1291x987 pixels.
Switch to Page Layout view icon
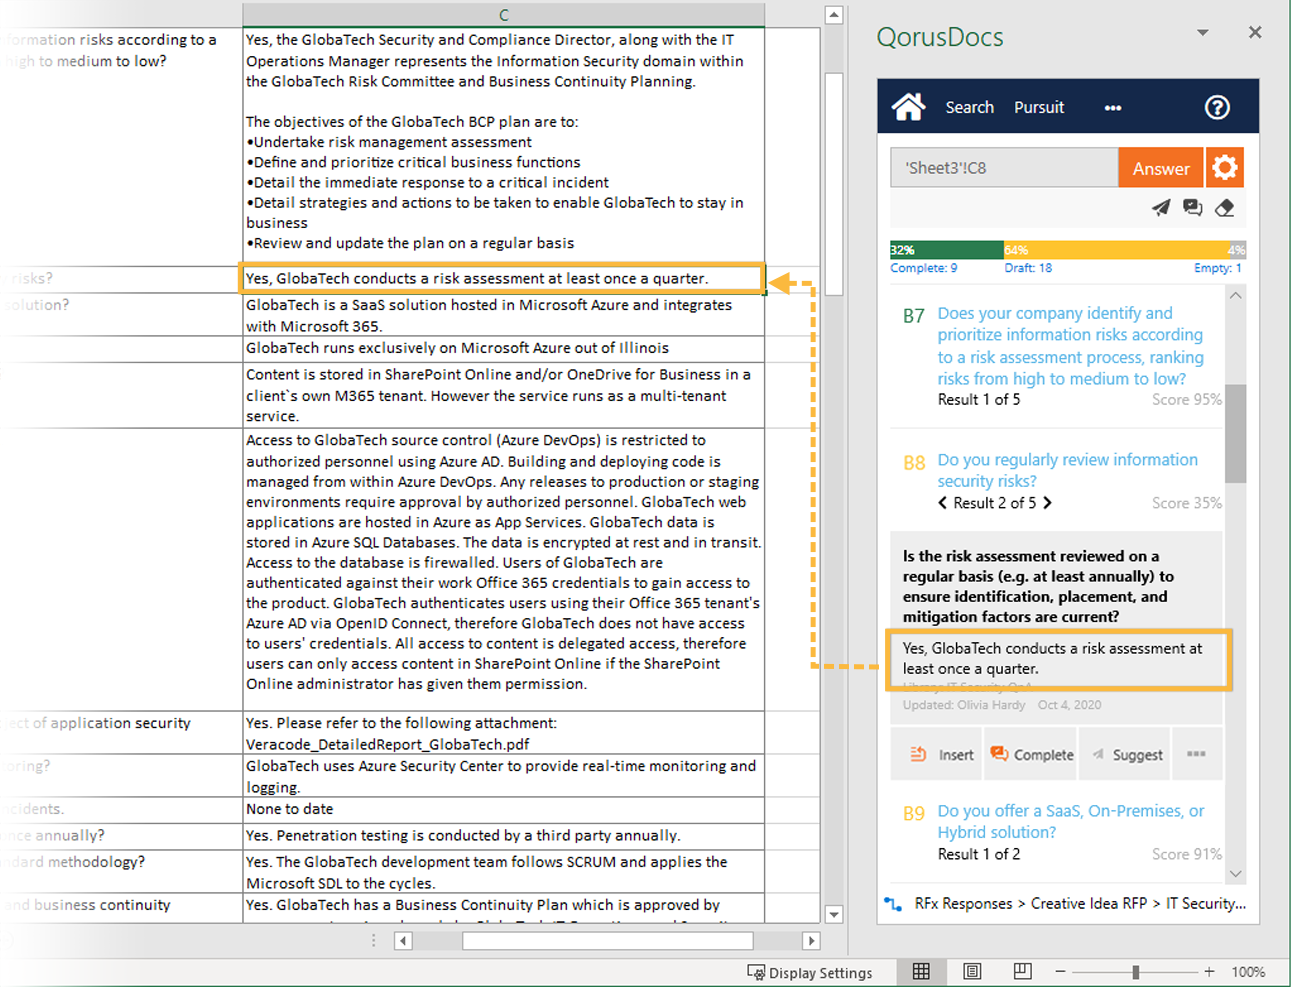click(x=972, y=971)
